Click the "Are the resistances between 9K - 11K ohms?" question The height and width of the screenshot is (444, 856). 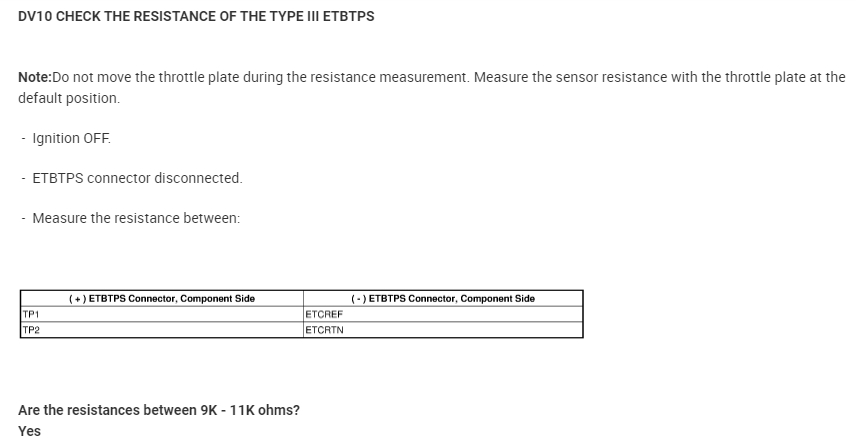159,410
